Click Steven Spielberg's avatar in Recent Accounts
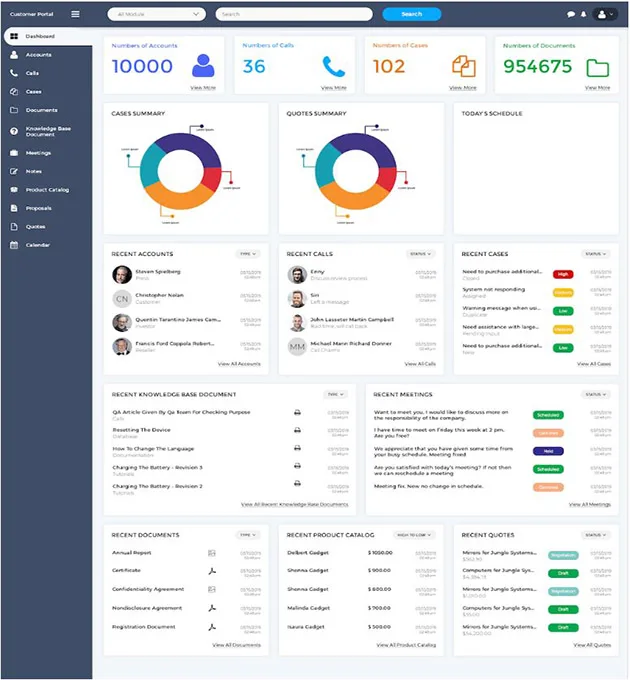The image size is (630, 680). pos(122,274)
